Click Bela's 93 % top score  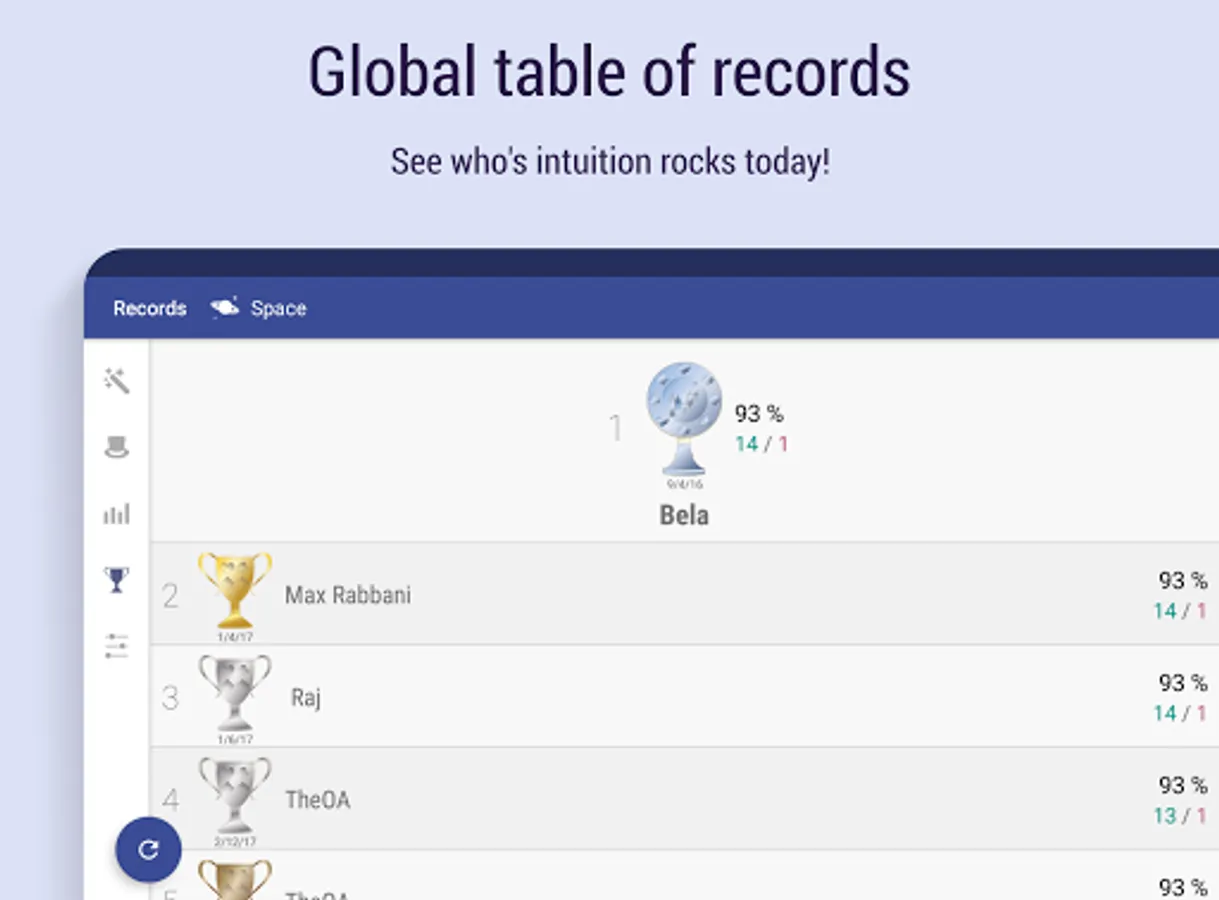tap(759, 413)
